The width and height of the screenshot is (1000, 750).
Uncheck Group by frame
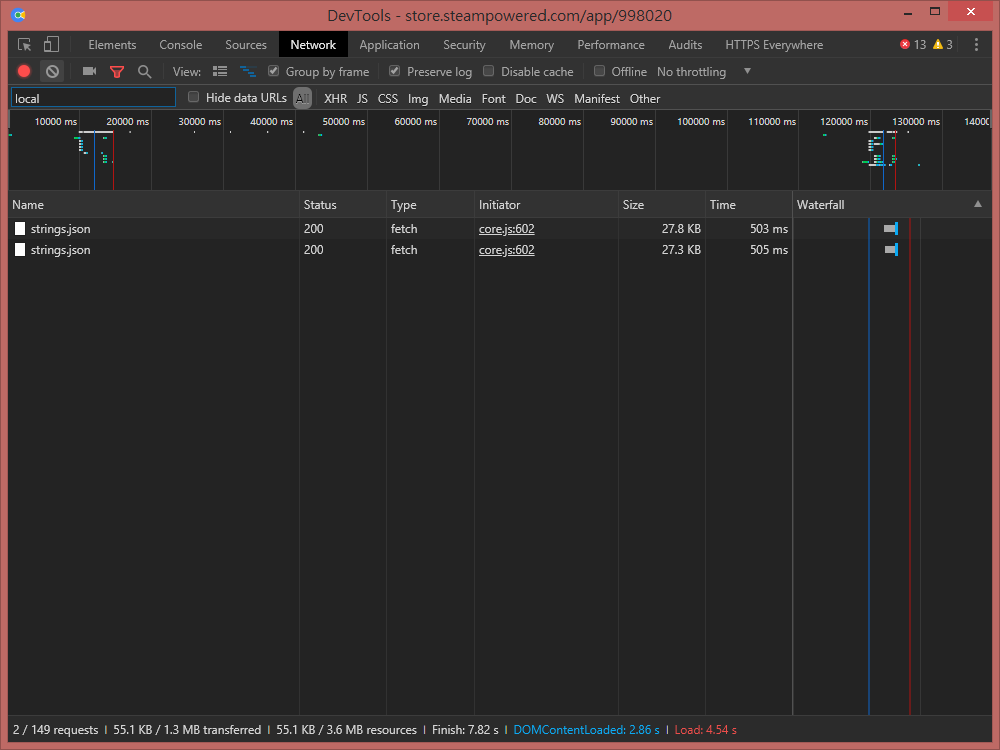273,71
